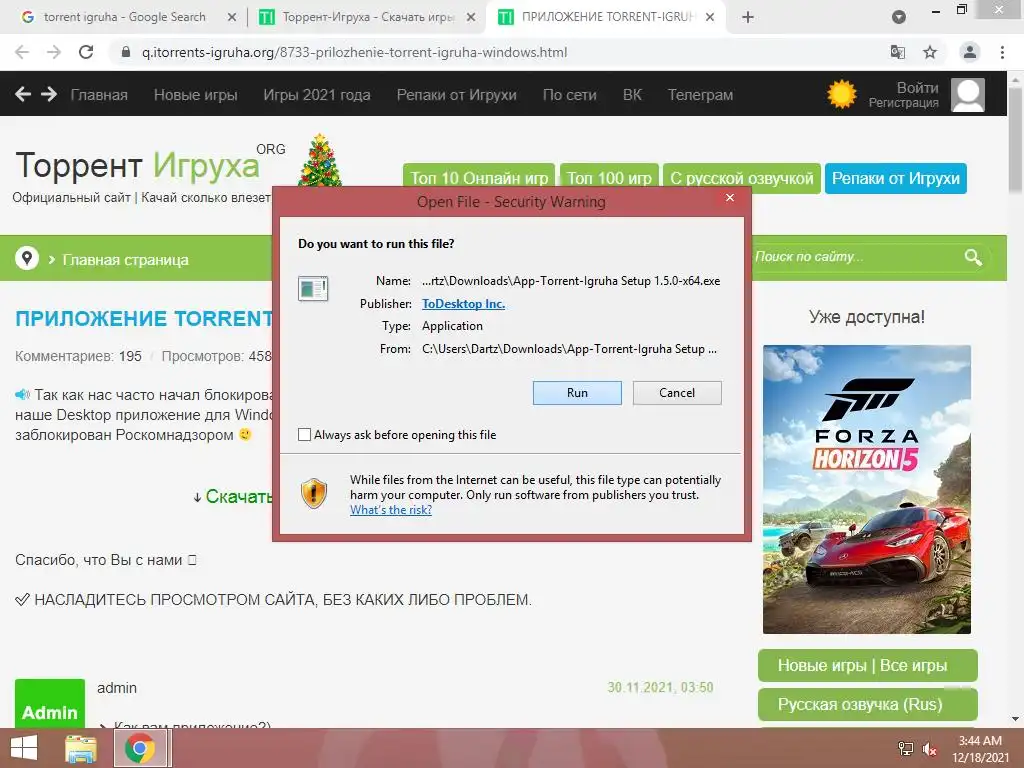The height and width of the screenshot is (768, 1024).
Task: Select the ПРИЛОЖЕНИЕ TORRENT-IGRUHA tab
Action: click(607, 17)
